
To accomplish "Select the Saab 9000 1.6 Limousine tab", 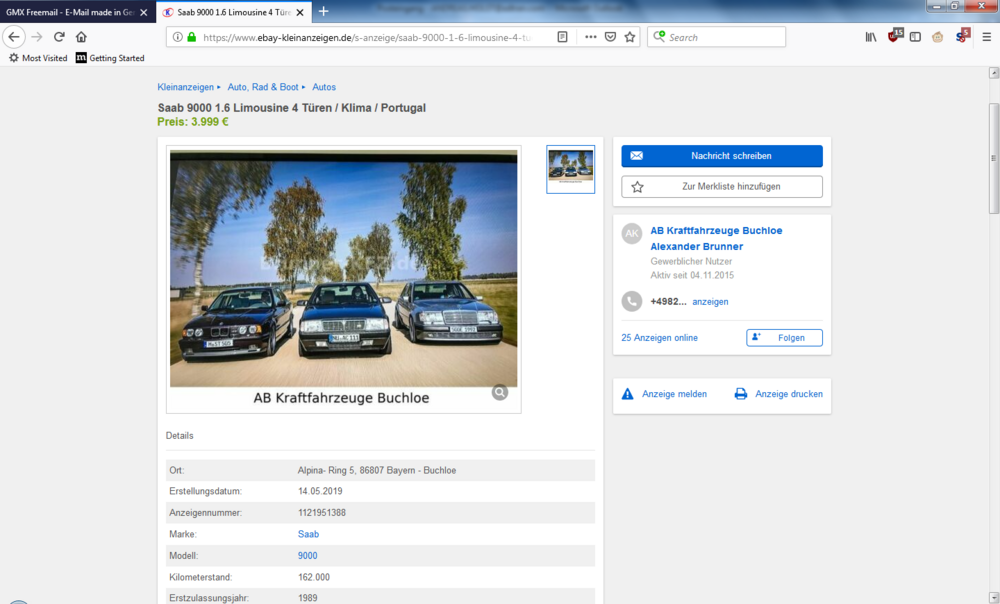I will tap(234, 12).
